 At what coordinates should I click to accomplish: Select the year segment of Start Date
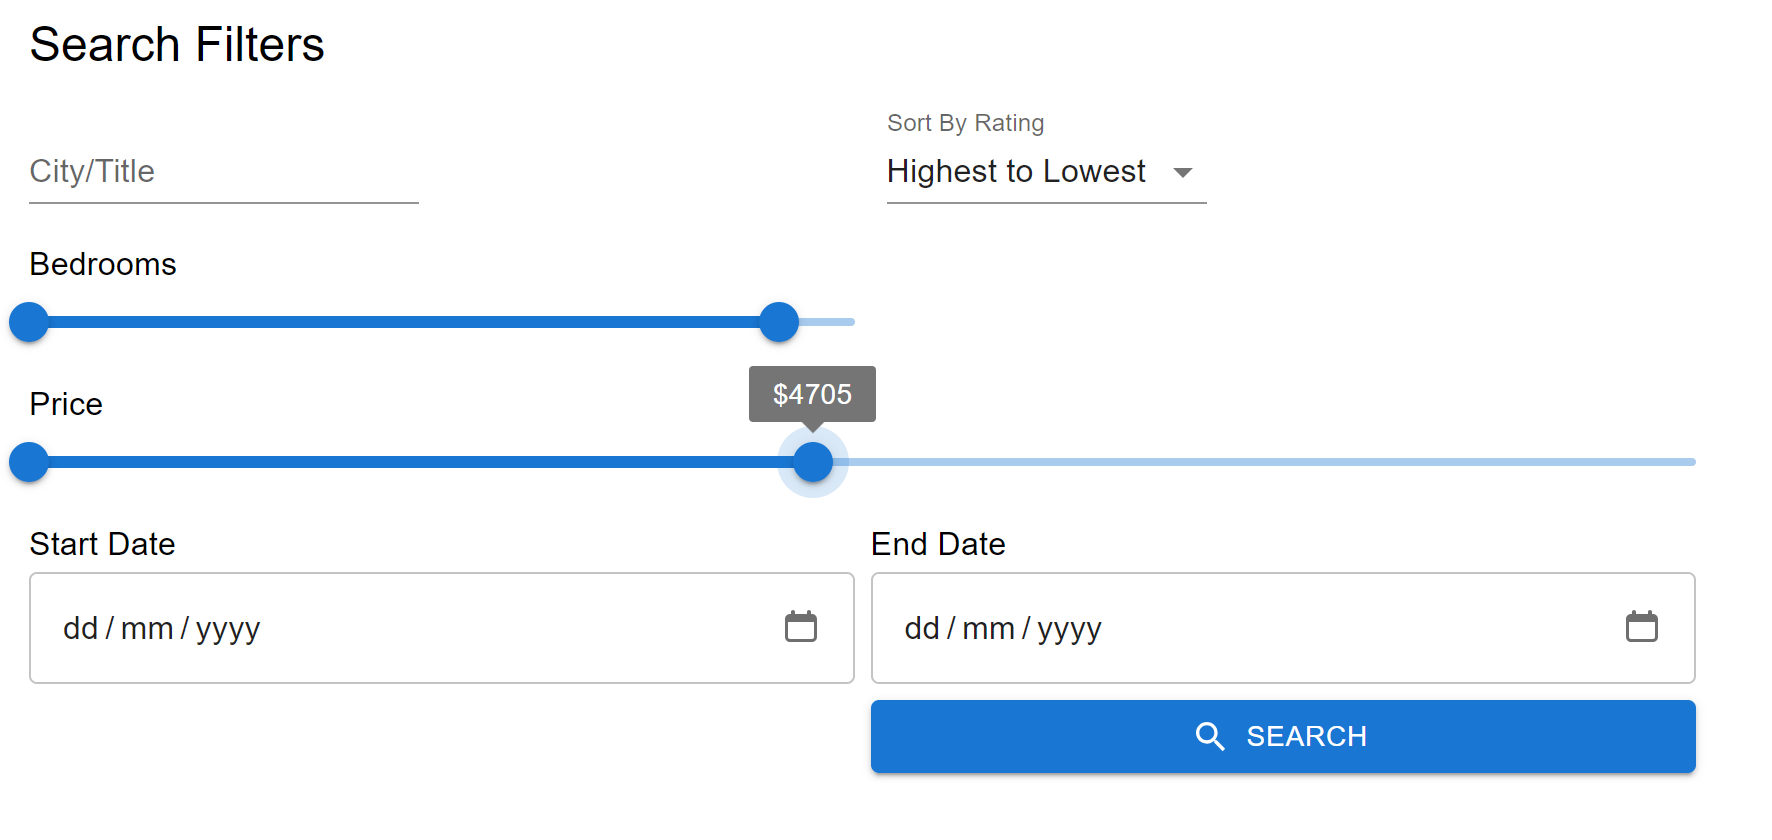pyautogui.click(x=228, y=629)
